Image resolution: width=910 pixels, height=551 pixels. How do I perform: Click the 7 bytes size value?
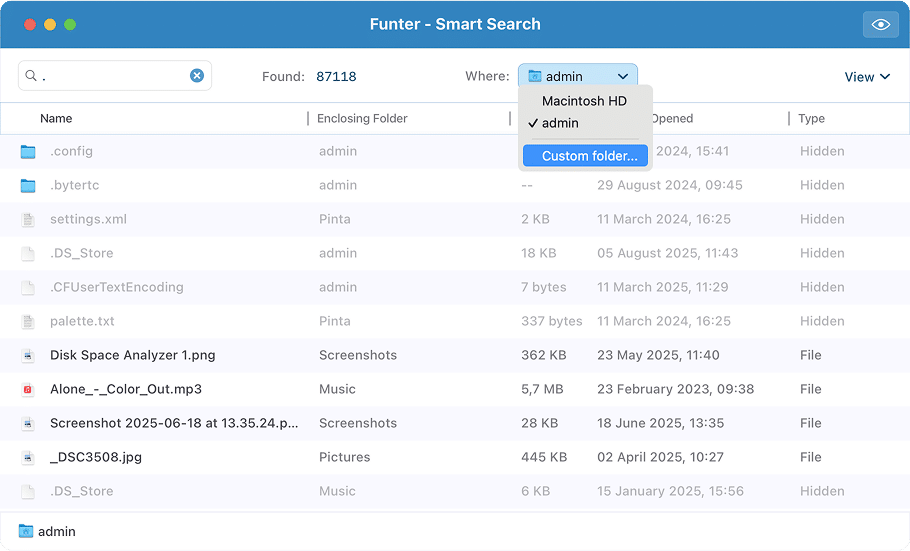click(544, 287)
